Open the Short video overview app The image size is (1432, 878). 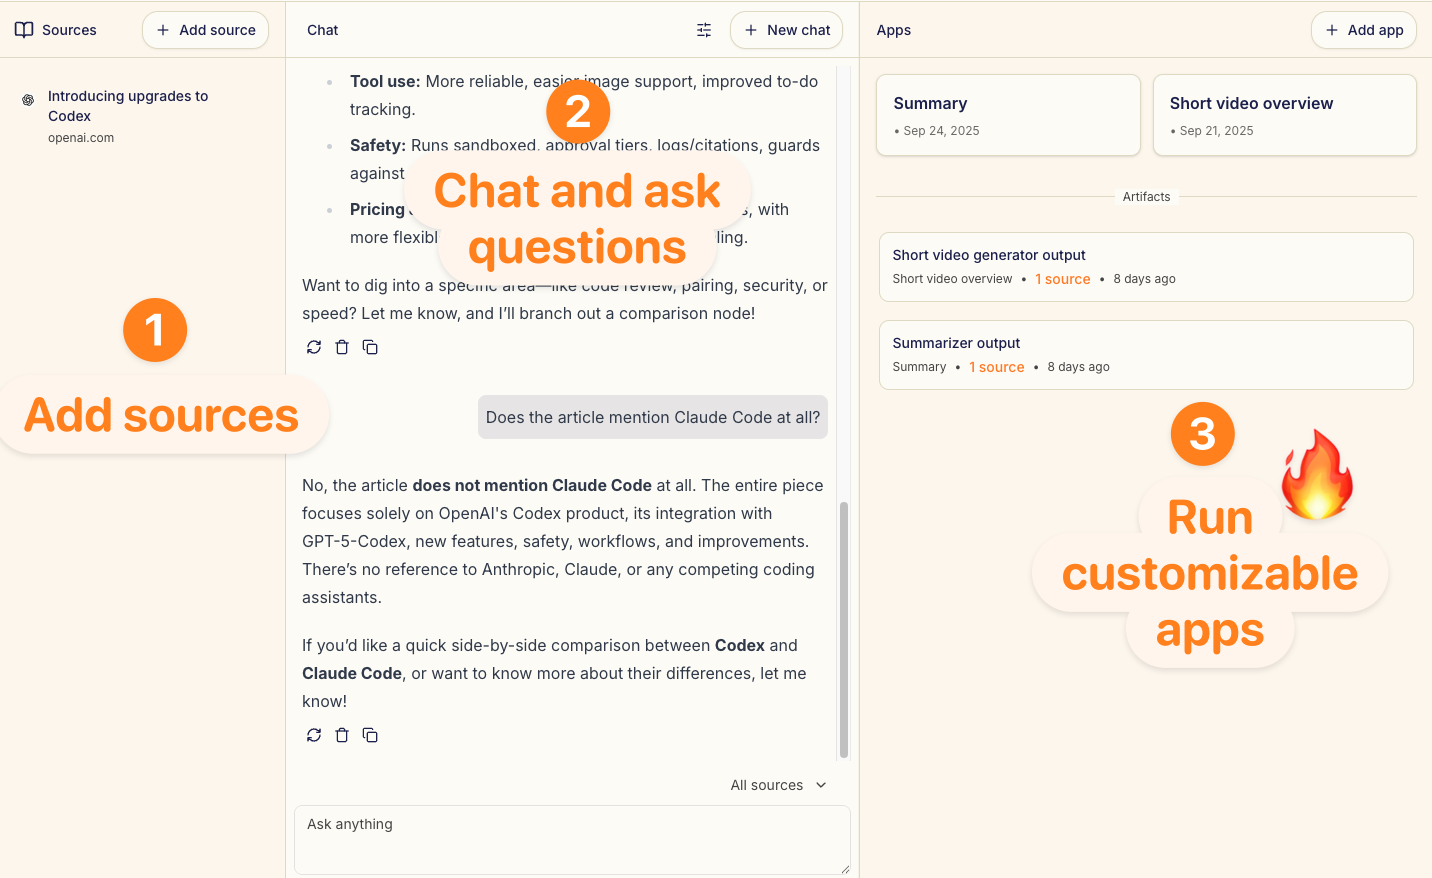pyautogui.click(x=1284, y=115)
